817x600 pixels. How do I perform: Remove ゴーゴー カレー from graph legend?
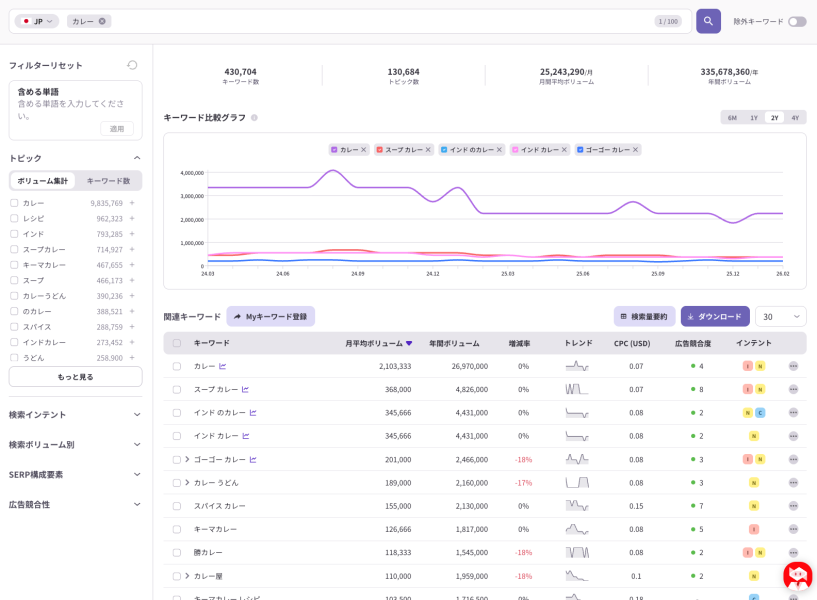pyautogui.click(x=635, y=150)
